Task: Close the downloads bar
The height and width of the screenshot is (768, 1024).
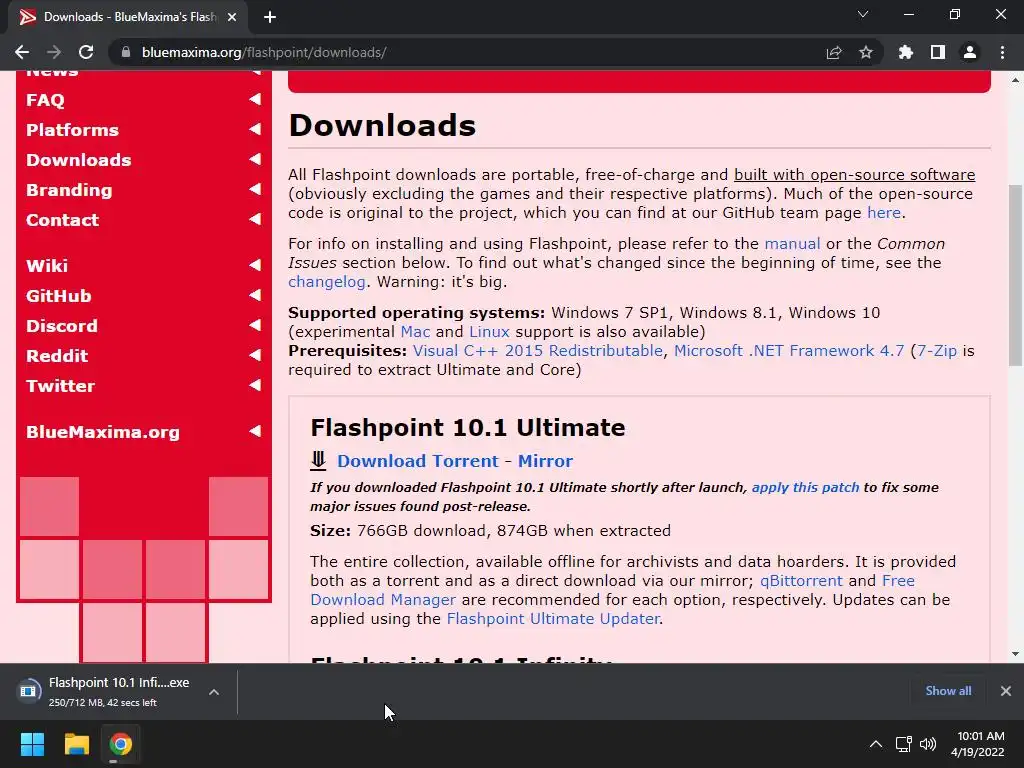Action: 1006,691
